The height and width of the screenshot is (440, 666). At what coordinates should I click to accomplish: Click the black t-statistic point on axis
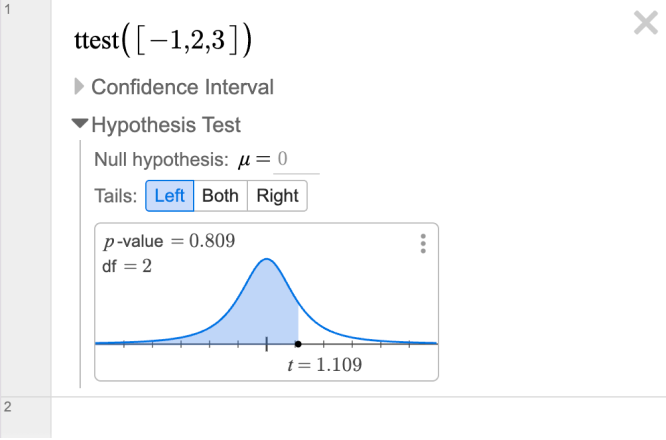click(x=298, y=344)
